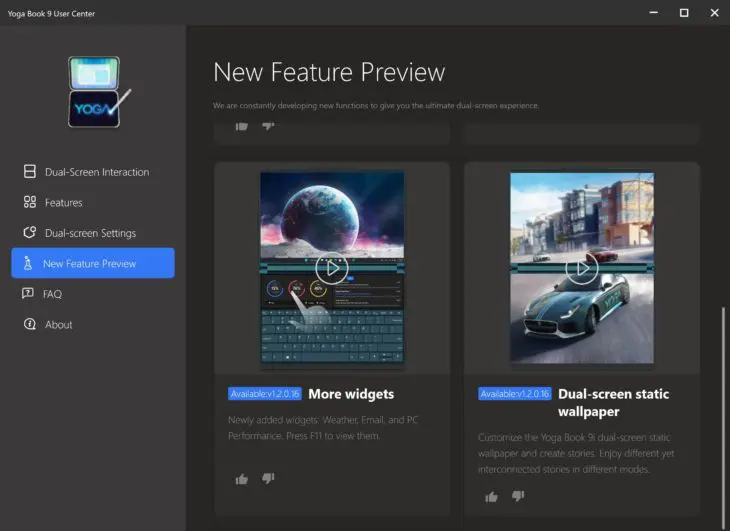Like the More widgets feature
The image size is (730, 531).
pyautogui.click(x=242, y=479)
